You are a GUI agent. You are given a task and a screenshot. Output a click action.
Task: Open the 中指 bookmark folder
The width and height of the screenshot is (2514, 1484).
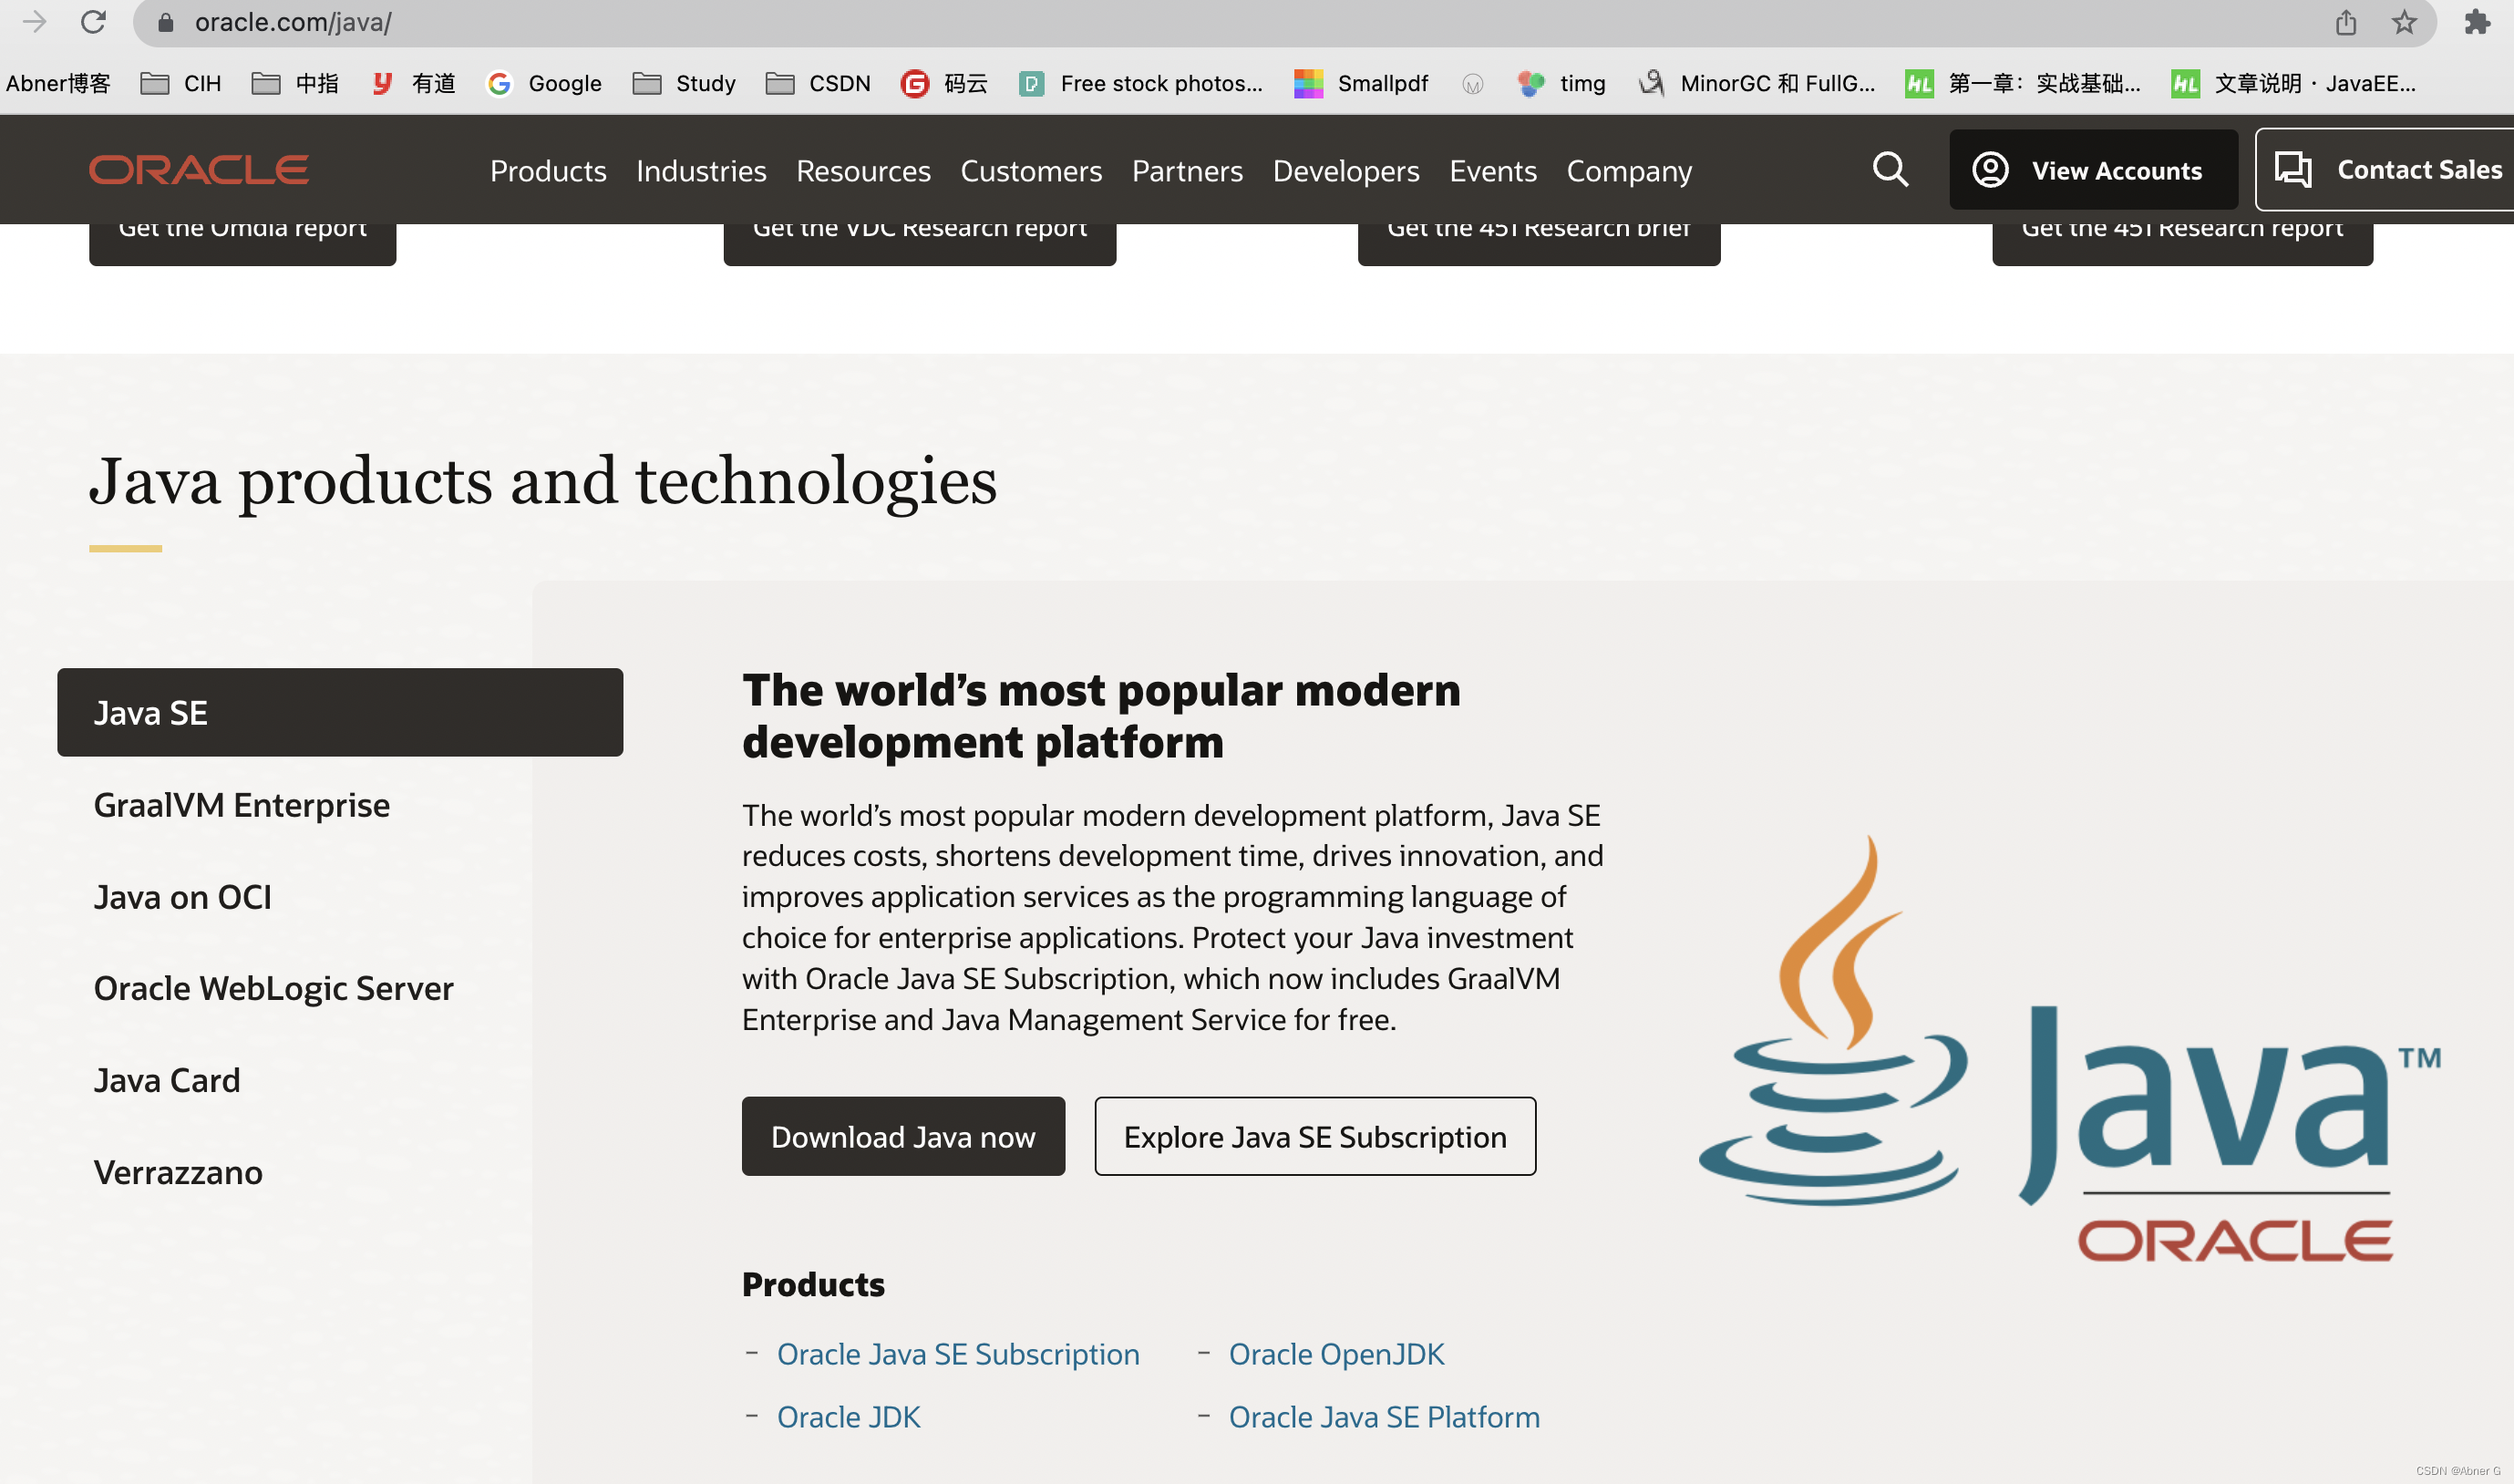(295, 83)
